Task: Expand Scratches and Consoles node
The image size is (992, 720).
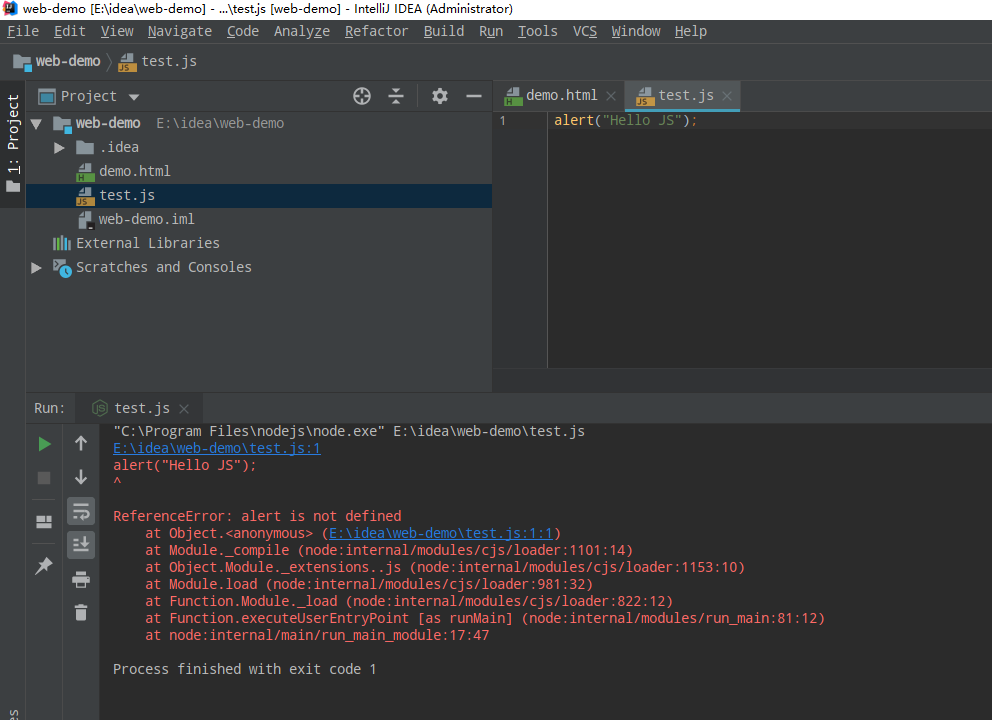Action: pos(36,268)
